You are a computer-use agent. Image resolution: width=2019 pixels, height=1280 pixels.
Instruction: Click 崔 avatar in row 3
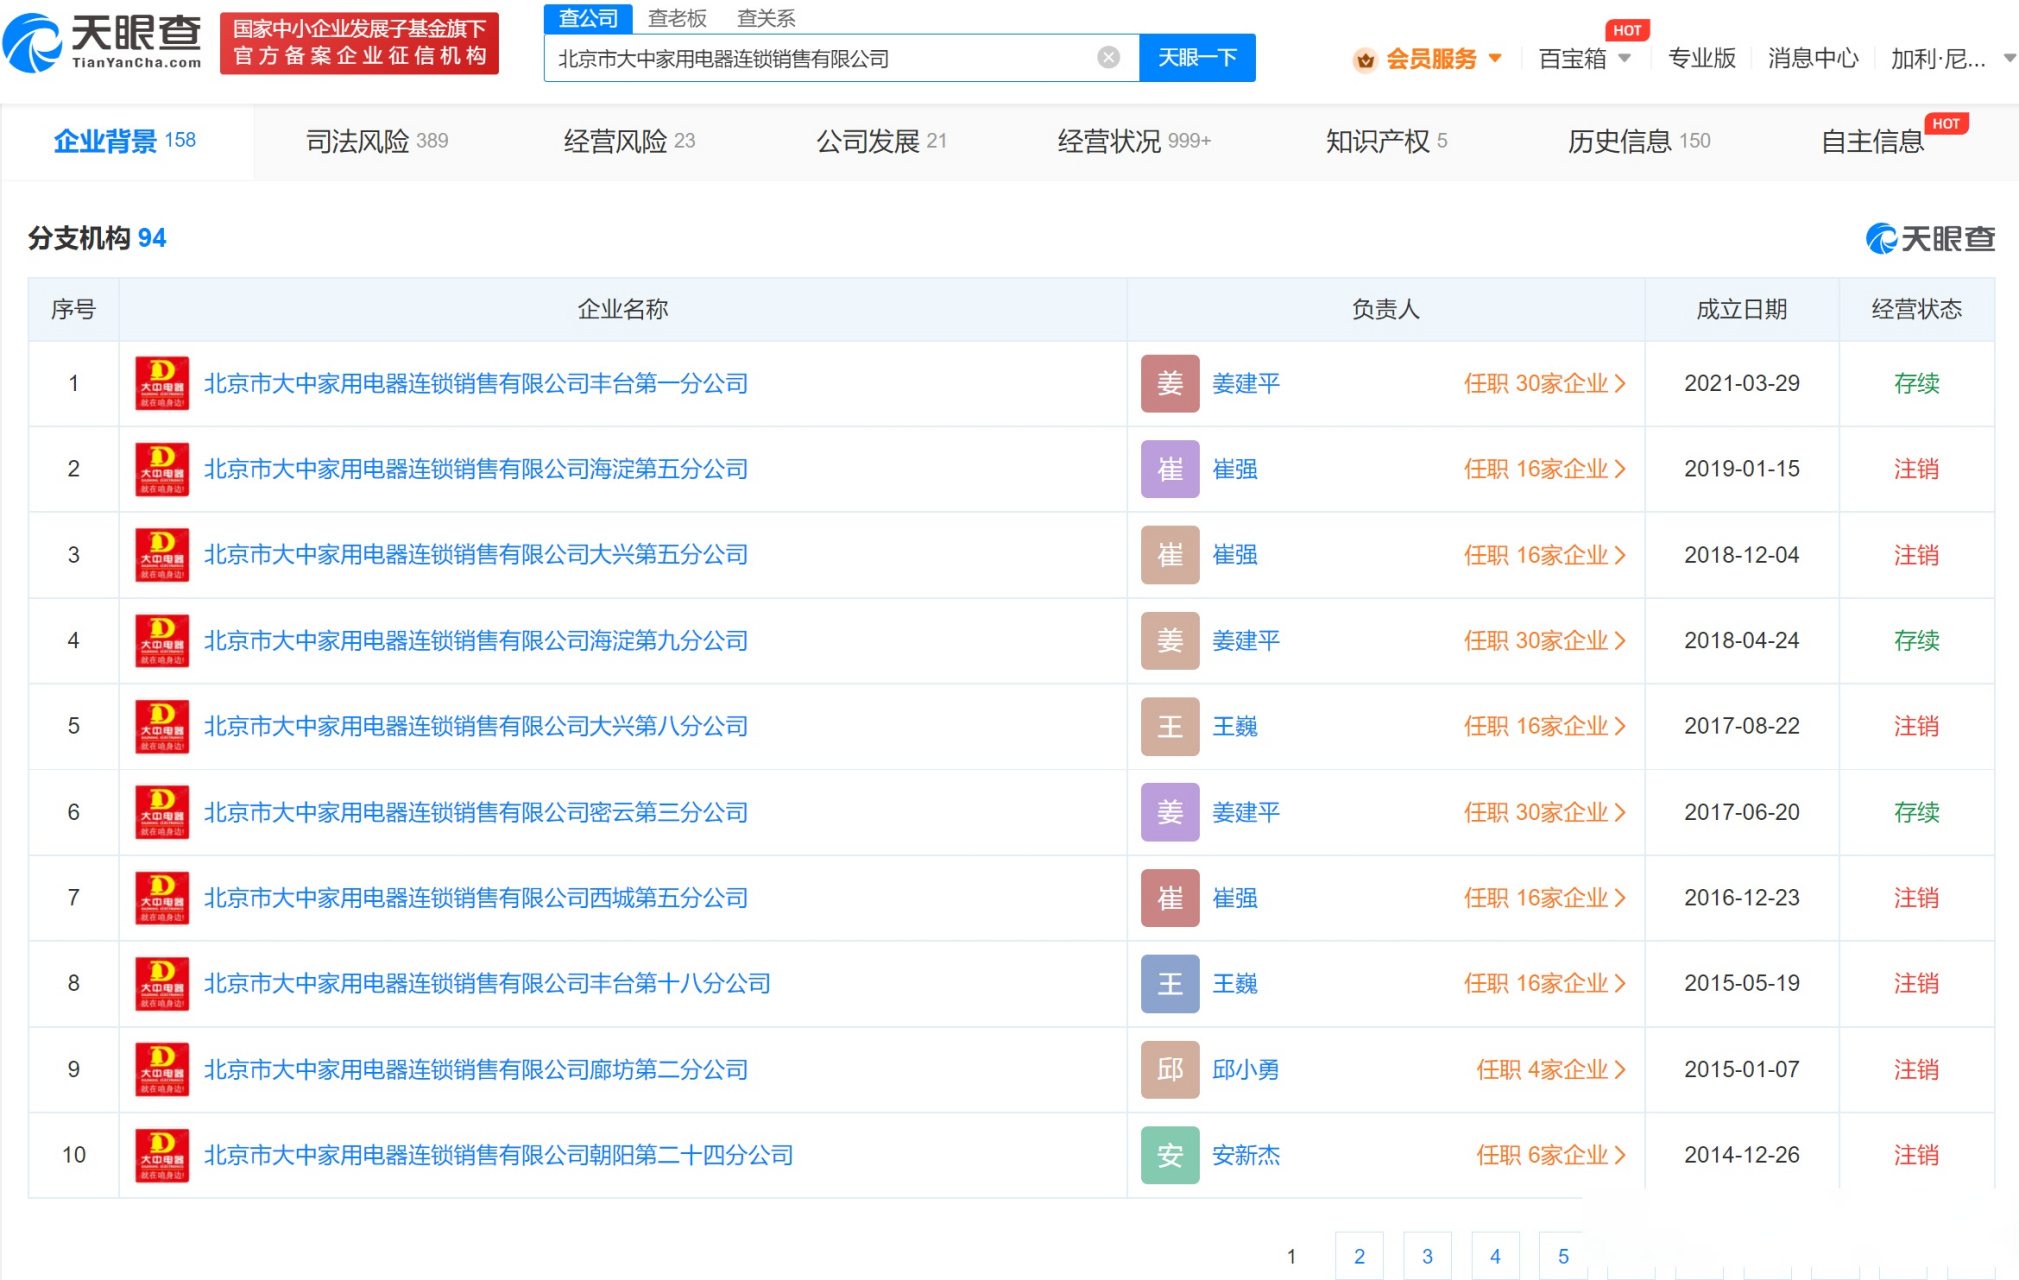tap(1170, 555)
